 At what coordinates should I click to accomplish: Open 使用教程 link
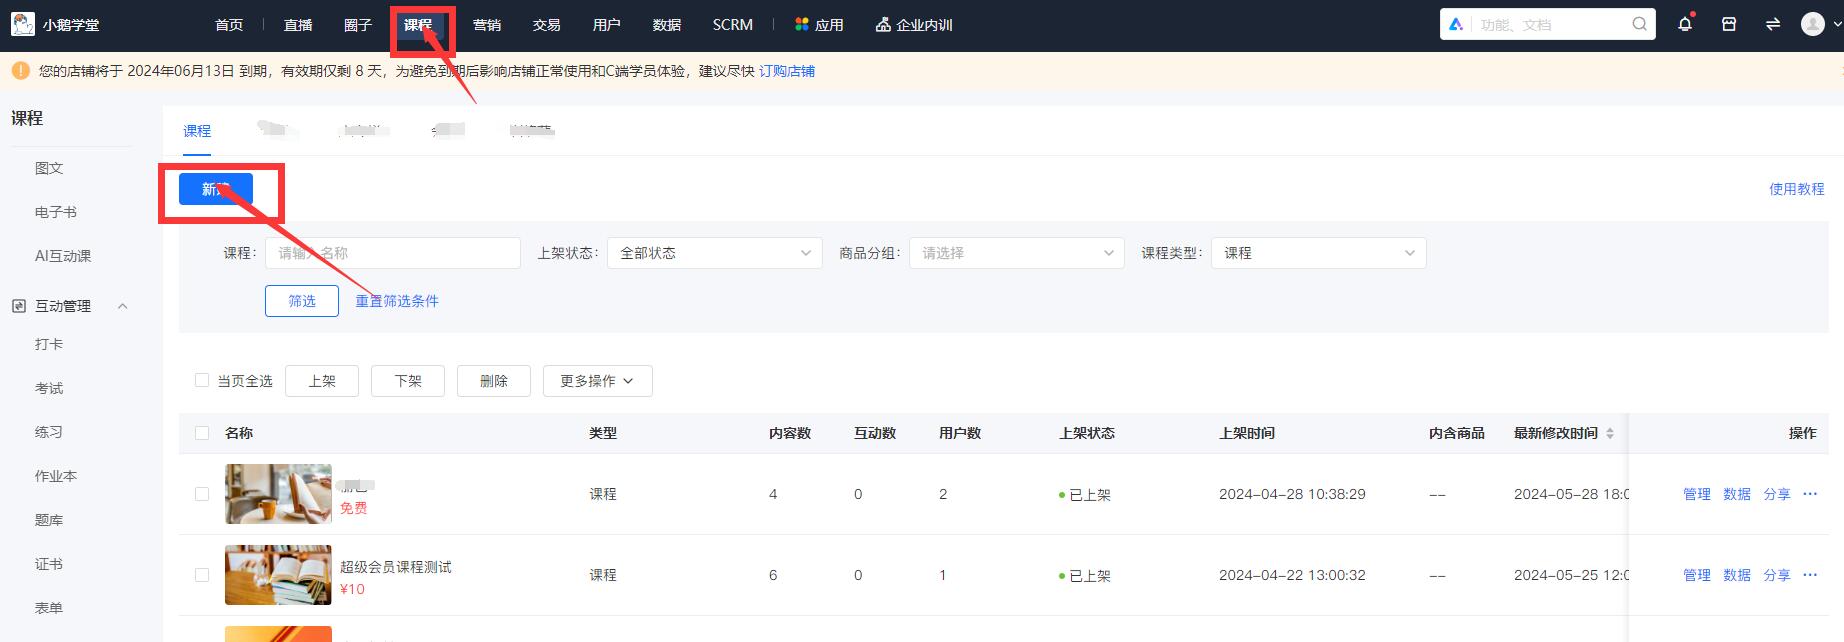coord(1797,189)
